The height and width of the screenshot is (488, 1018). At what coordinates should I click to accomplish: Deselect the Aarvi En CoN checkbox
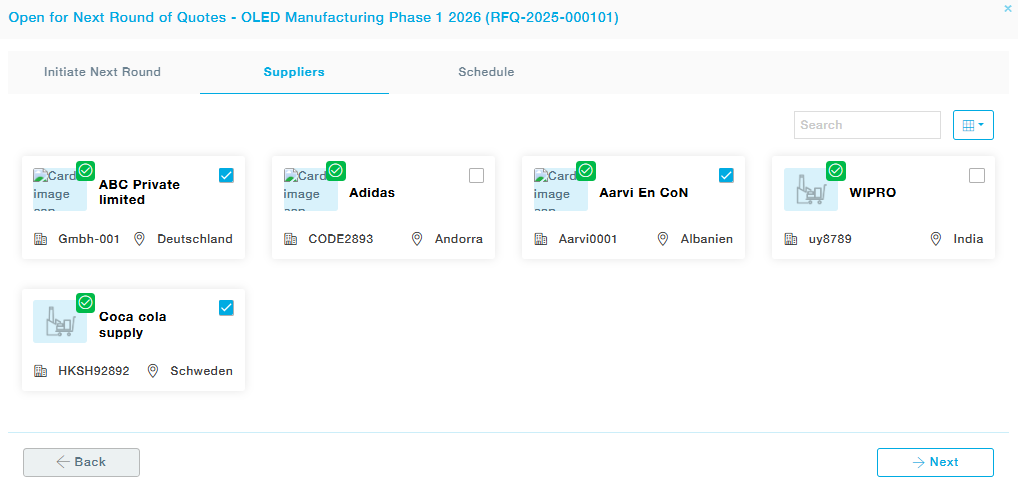[726, 176]
